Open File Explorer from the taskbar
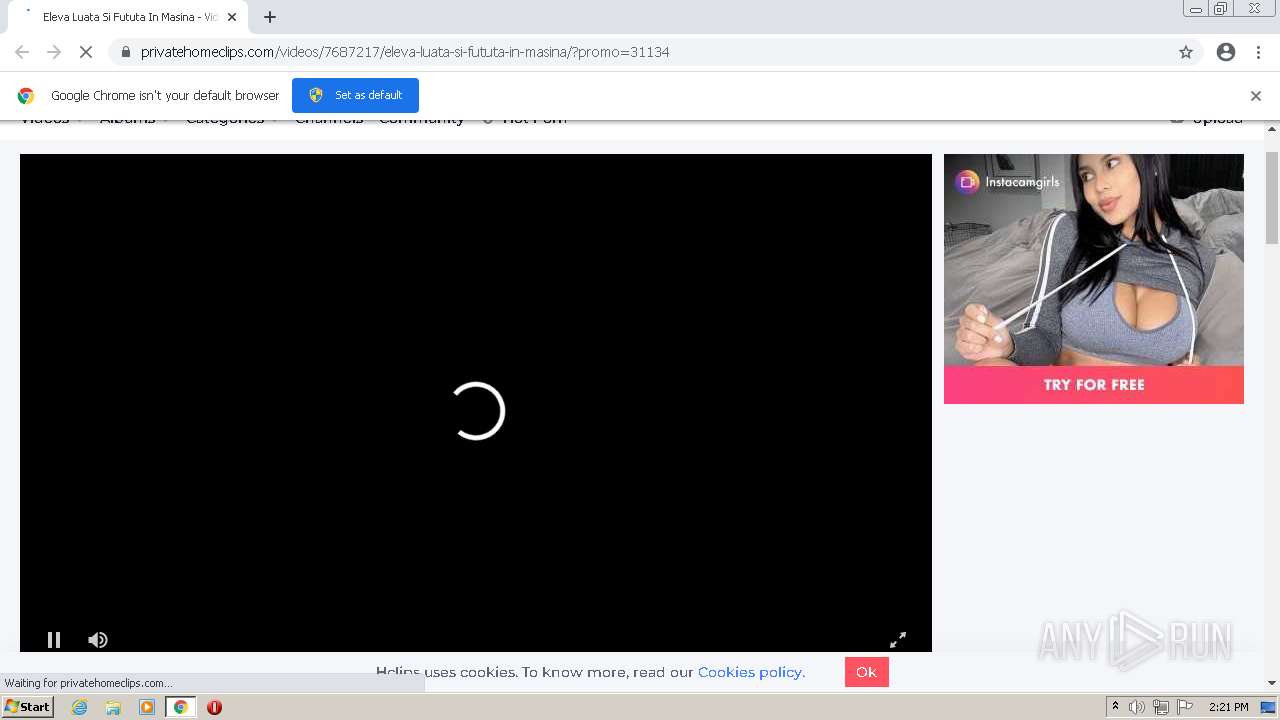The image size is (1280, 720). pyautogui.click(x=113, y=707)
